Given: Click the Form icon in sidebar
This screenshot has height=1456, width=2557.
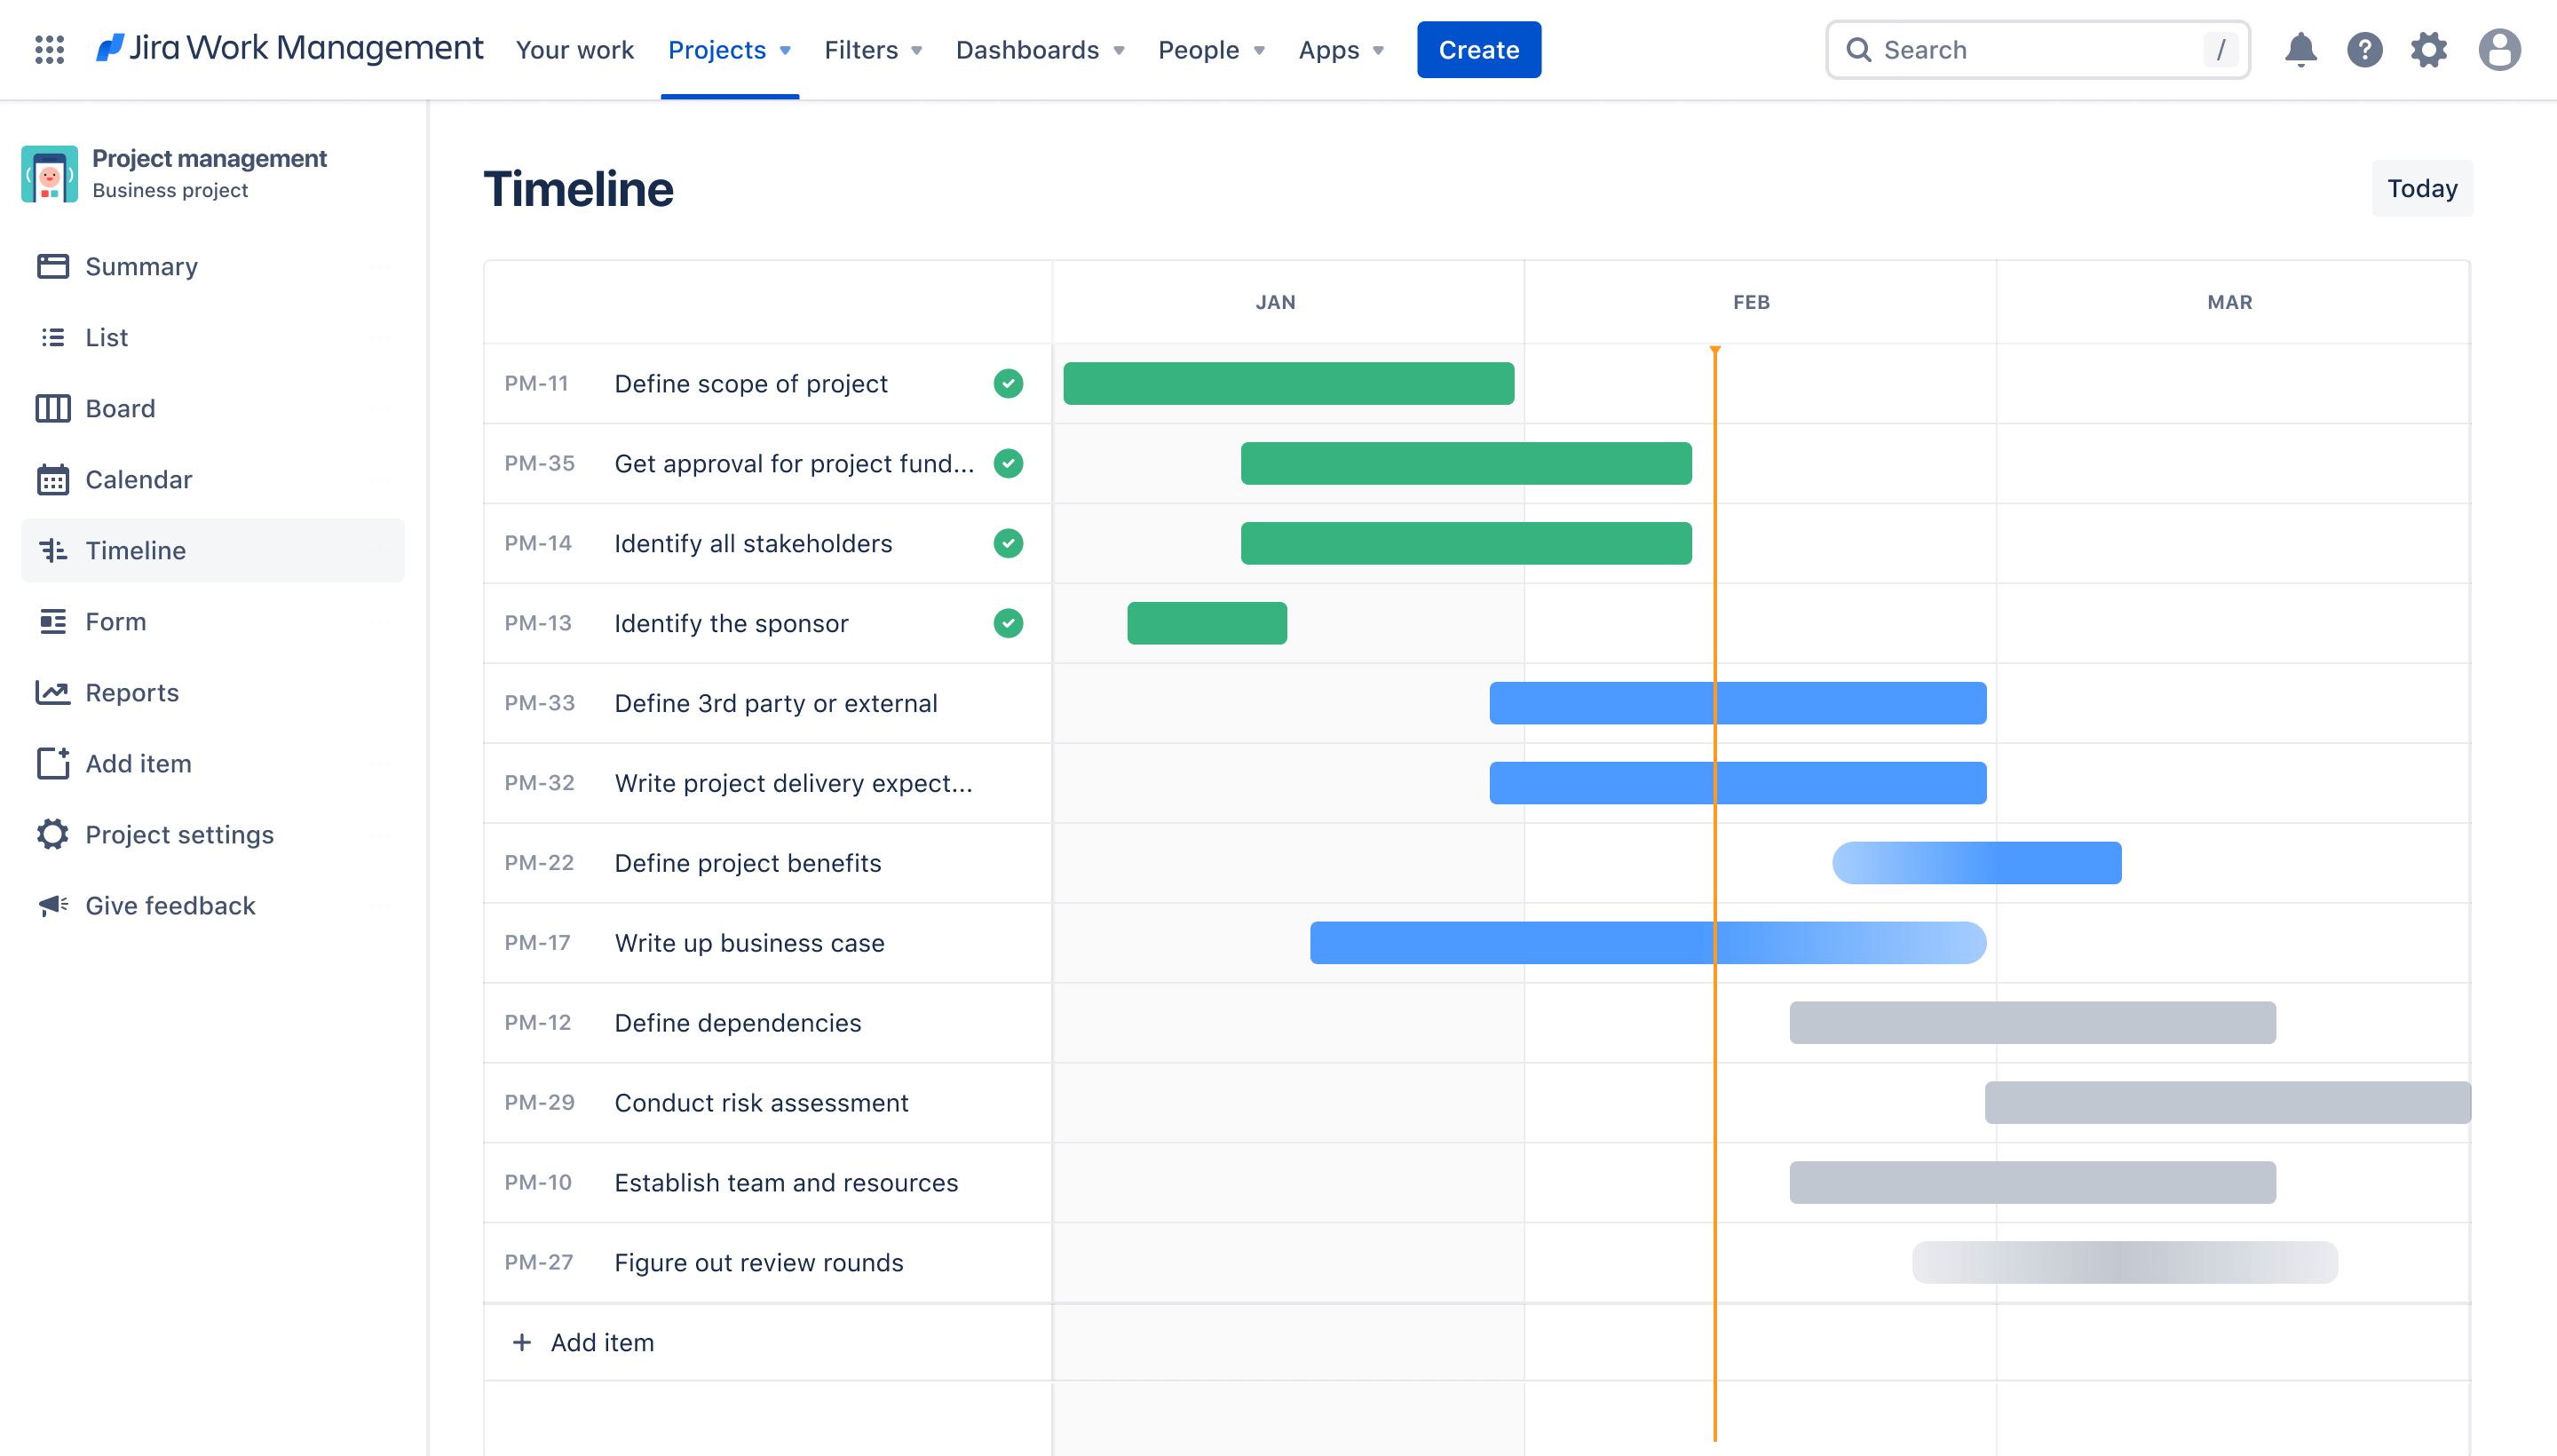Looking at the screenshot, I should [x=54, y=620].
